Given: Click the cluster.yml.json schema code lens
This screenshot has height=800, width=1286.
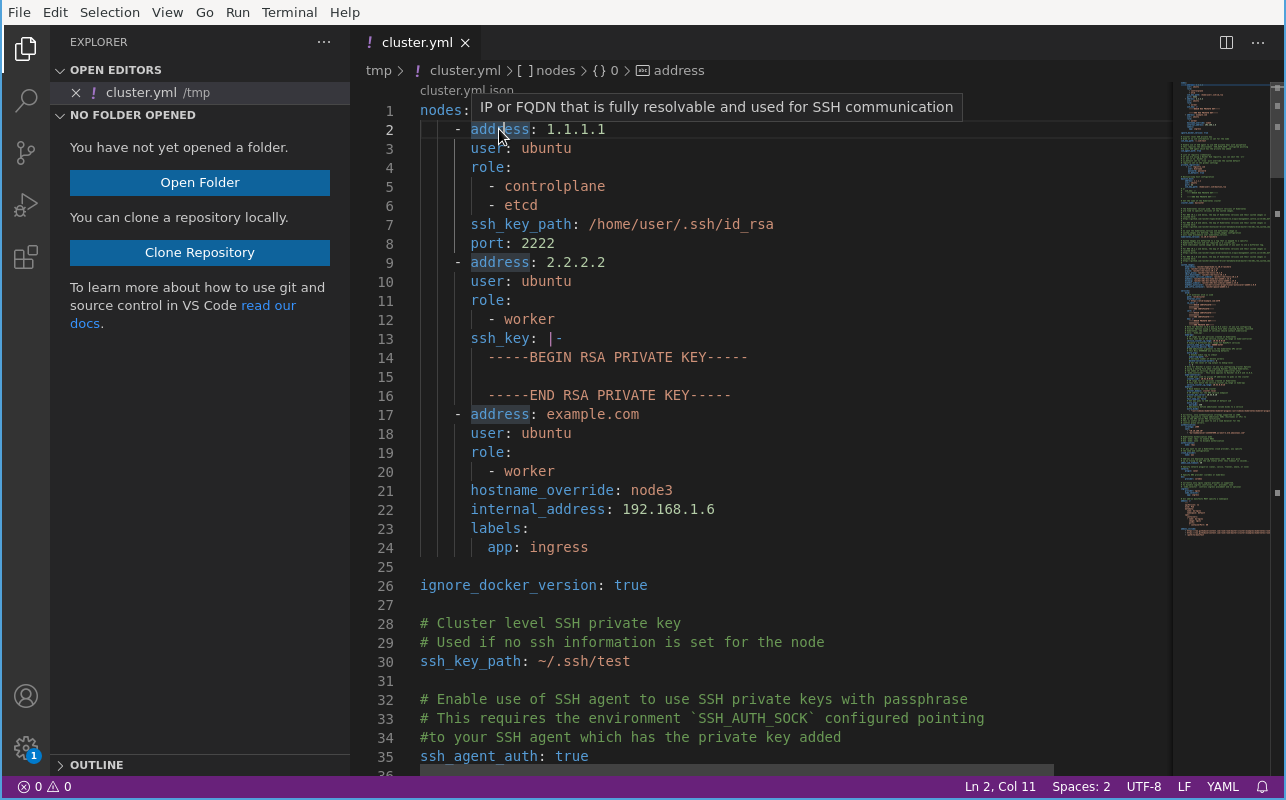Looking at the screenshot, I should tap(467, 91).
